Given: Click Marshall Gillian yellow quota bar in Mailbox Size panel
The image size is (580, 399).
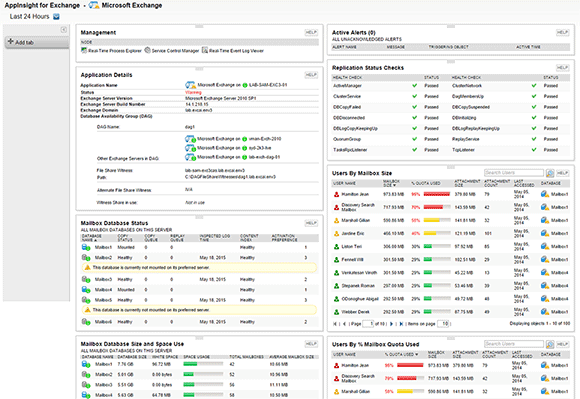Looking at the screenshot, I should (437, 220).
